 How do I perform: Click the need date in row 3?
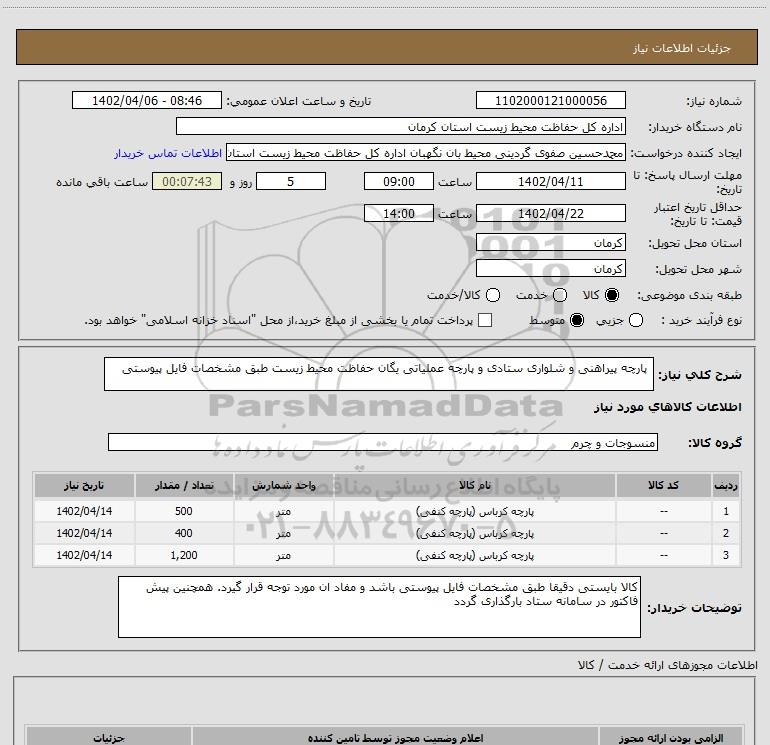(84, 555)
